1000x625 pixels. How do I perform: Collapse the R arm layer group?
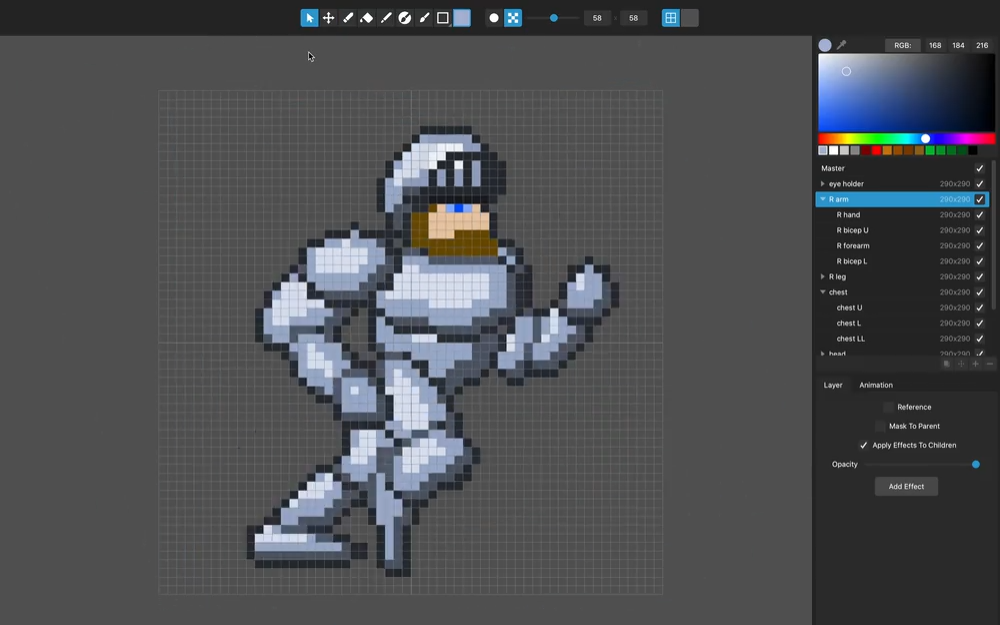pyautogui.click(x=823, y=199)
